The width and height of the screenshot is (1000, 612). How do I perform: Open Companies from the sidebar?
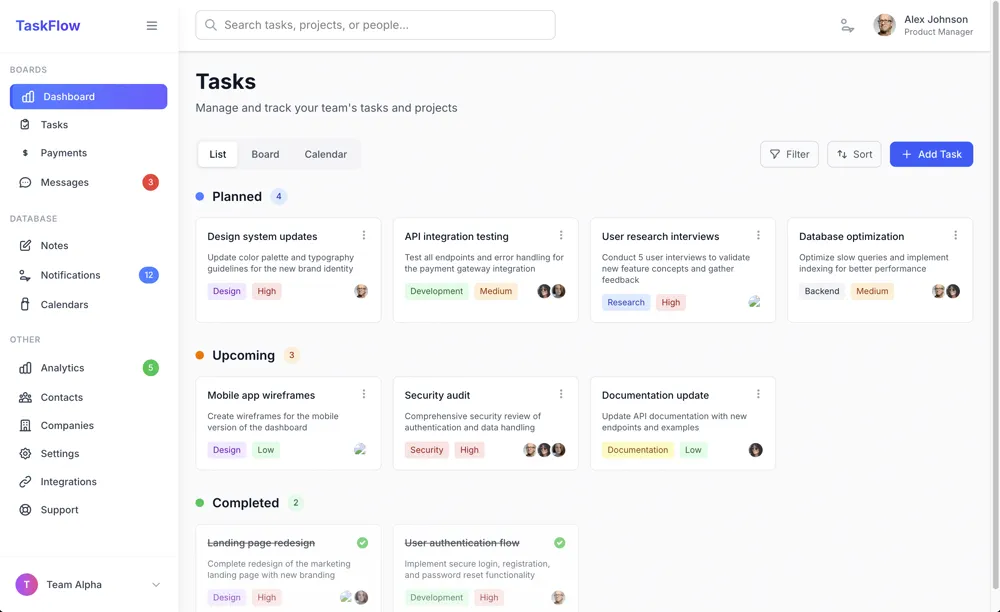click(67, 426)
